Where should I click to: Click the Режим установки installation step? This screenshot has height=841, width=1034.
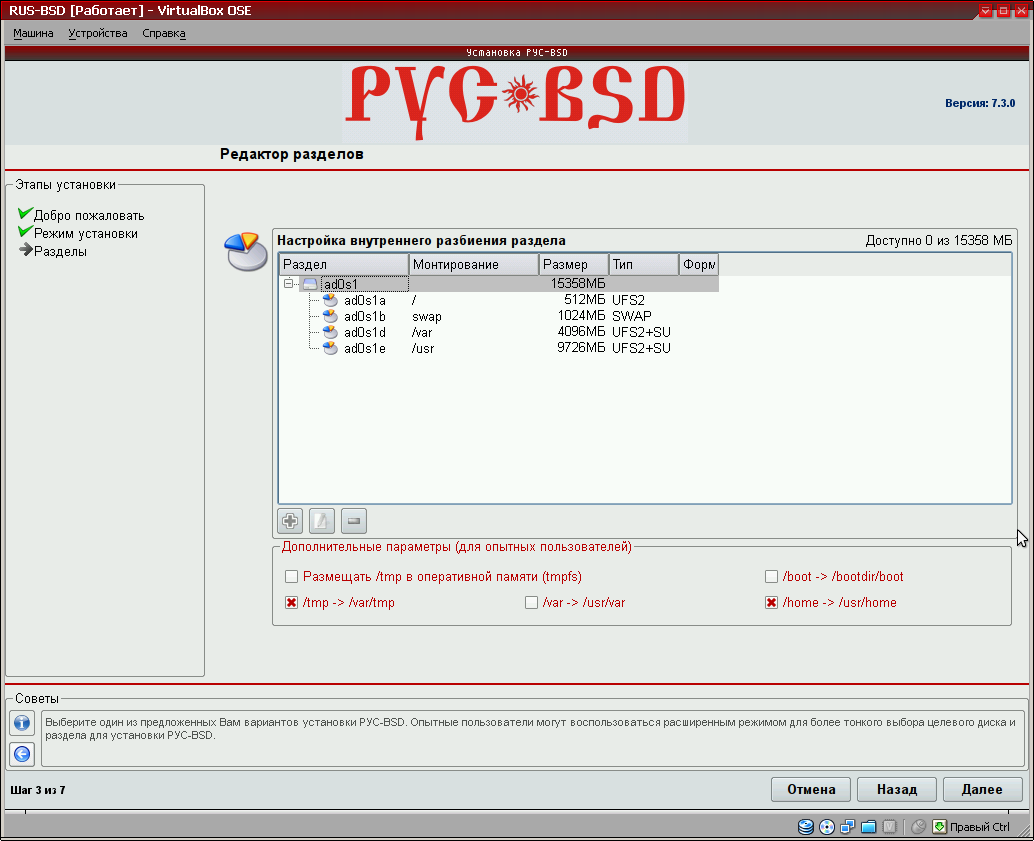point(86,234)
